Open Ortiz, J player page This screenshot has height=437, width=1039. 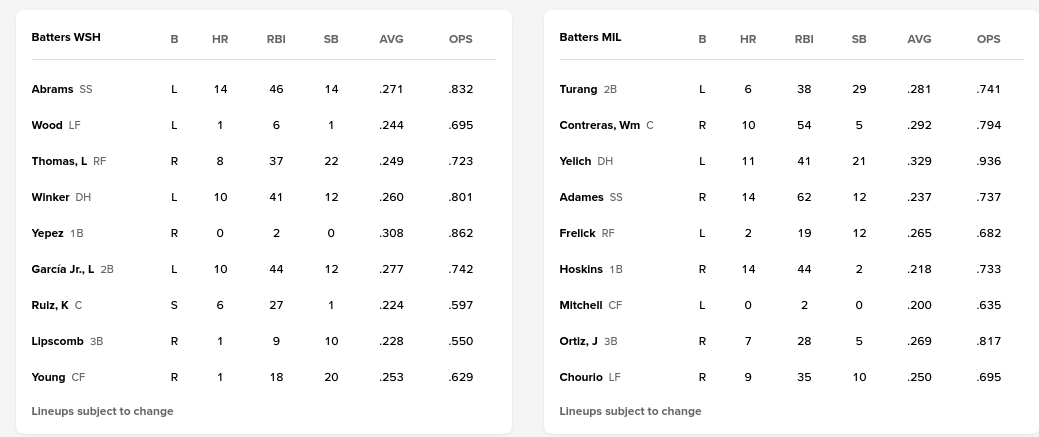click(578, 341)
